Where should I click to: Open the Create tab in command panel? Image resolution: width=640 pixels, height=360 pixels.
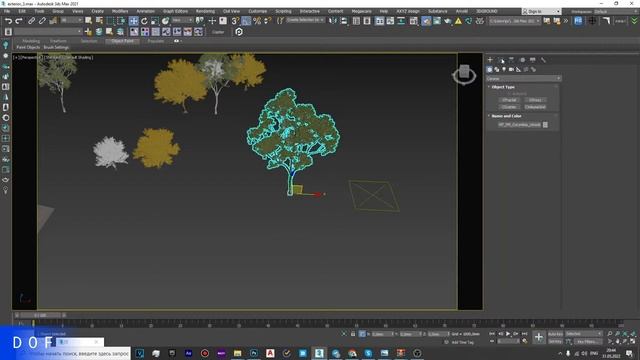490,60
